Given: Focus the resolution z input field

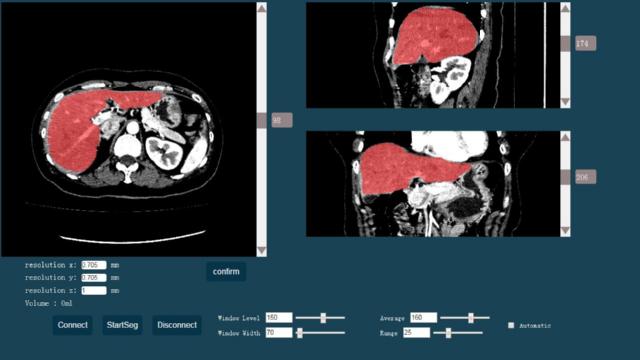Looking at the screenshot, I should tap(94, 291).
